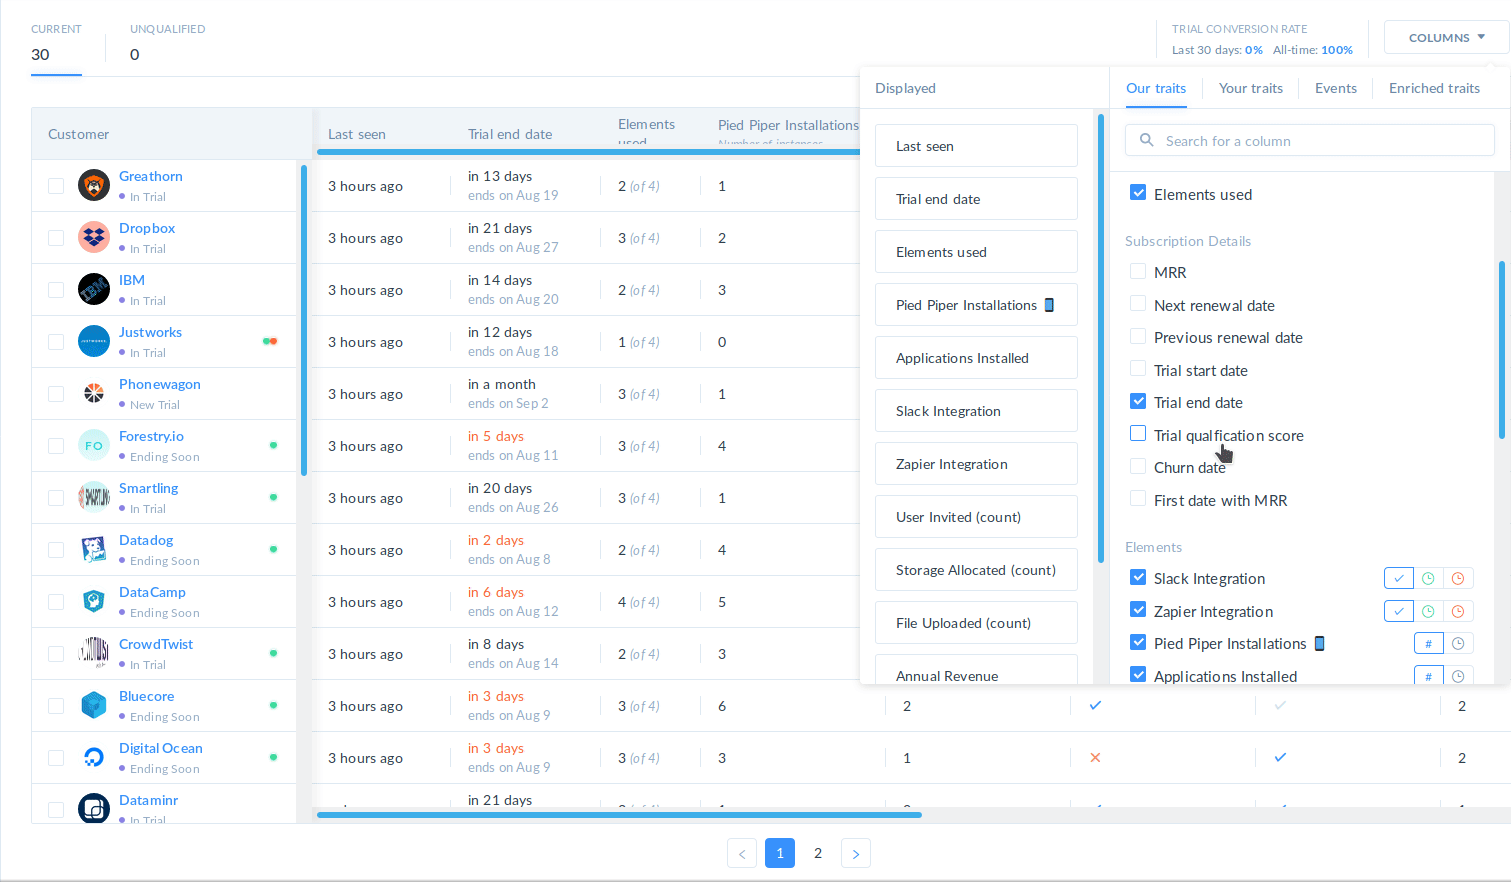
Task: Click the horizontal scrollbar under the table
Action: click(619, 815)
